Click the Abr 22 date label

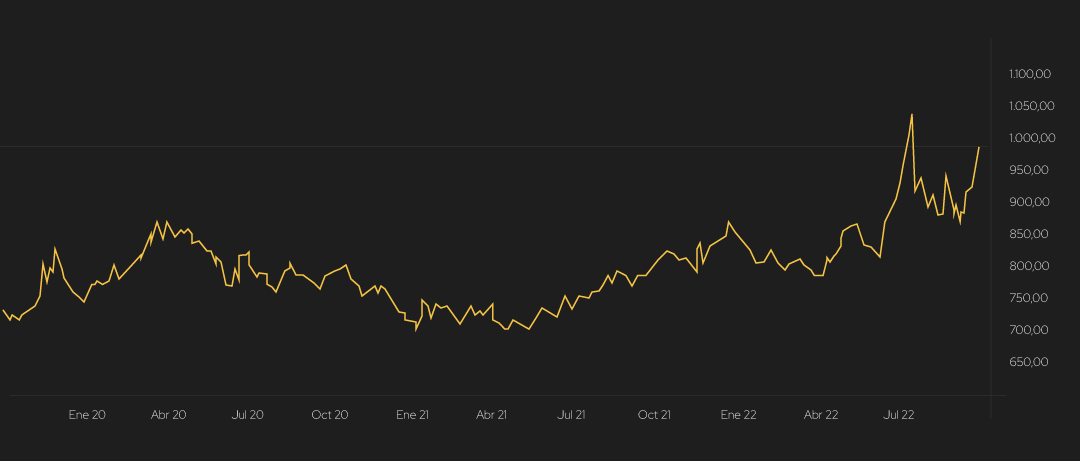pyautogui.click(x=821, y=415)
